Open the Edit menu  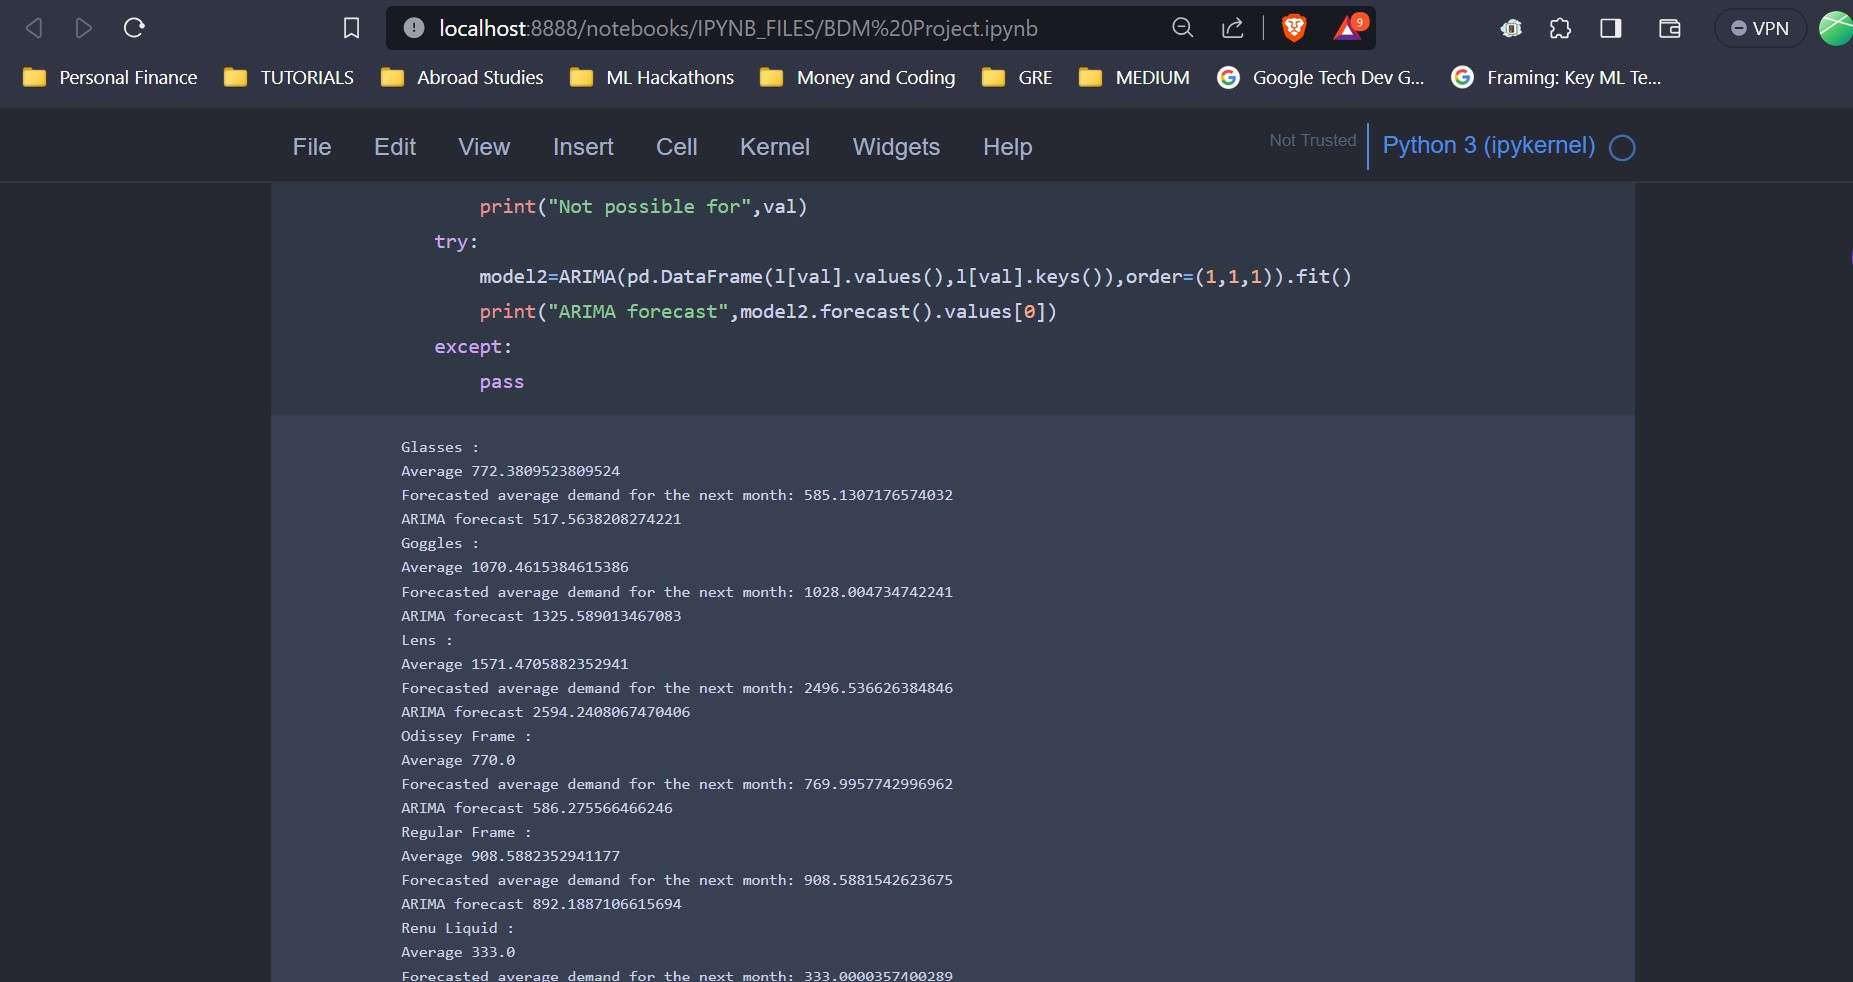click(x=395, y=147)
